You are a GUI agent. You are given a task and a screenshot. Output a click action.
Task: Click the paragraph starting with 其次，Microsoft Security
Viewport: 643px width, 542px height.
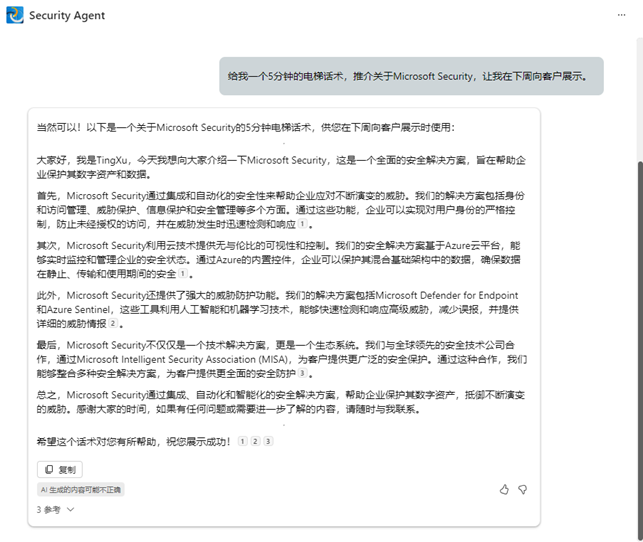click(x=279, y=260)
